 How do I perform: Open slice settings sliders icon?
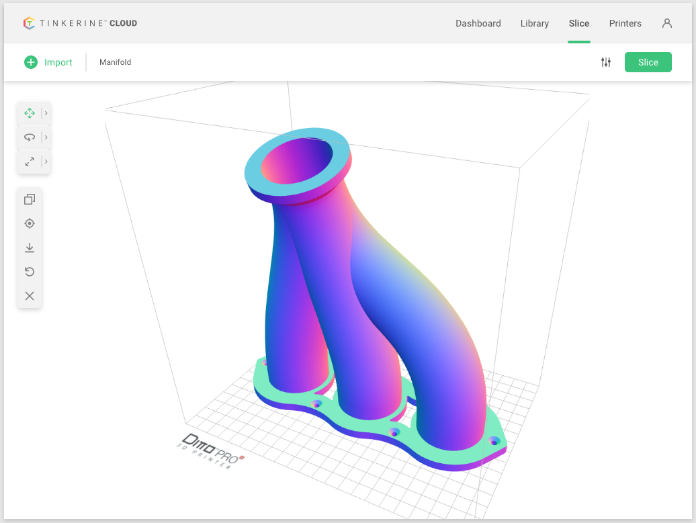pyautogui.click(x=606, y=62)
